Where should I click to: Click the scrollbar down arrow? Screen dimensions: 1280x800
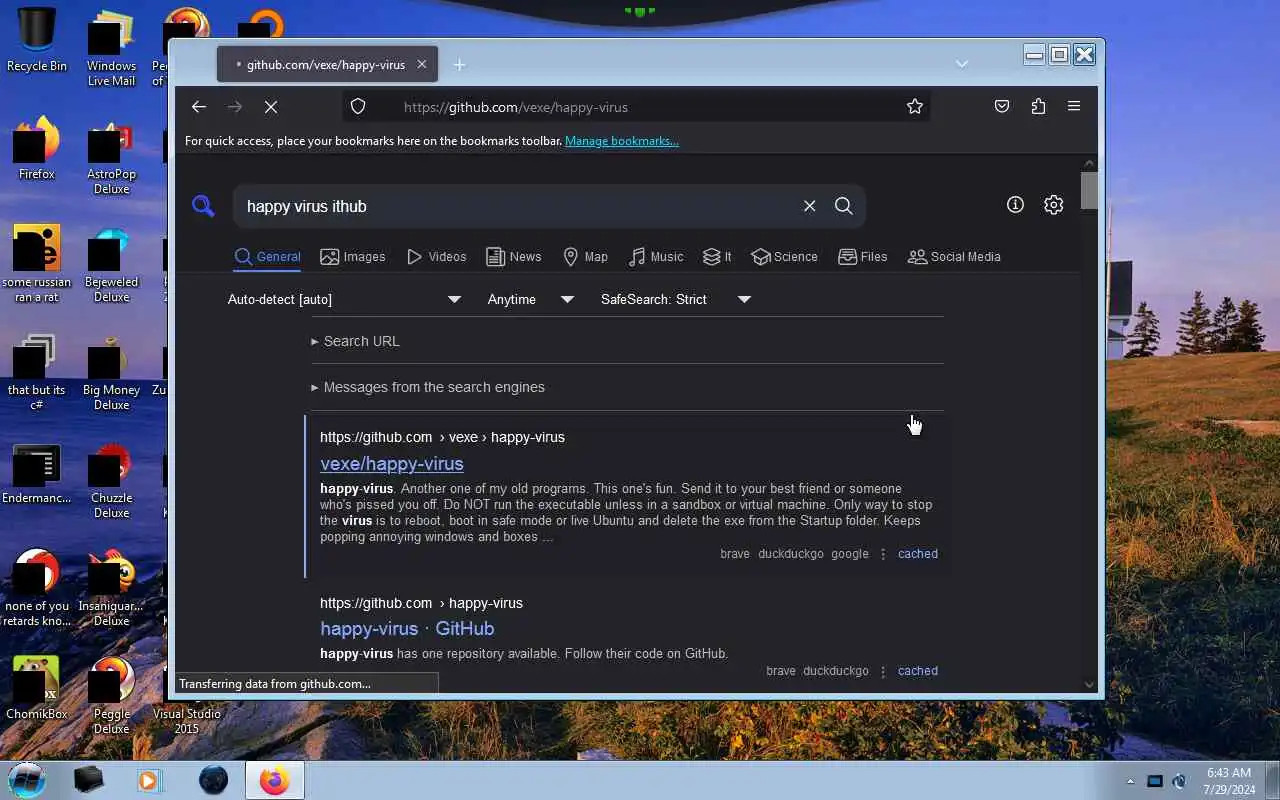pyautogui.click(x=1089, y=685)
